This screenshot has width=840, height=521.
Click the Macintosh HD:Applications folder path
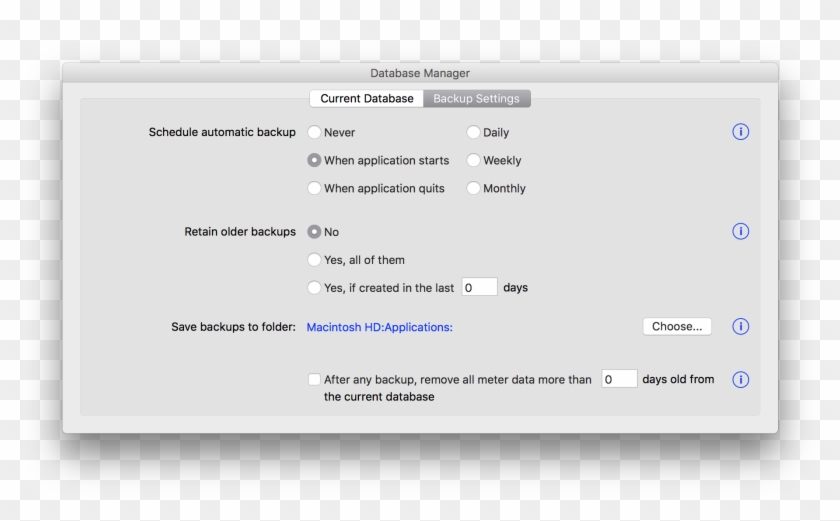tap(380, 327)
